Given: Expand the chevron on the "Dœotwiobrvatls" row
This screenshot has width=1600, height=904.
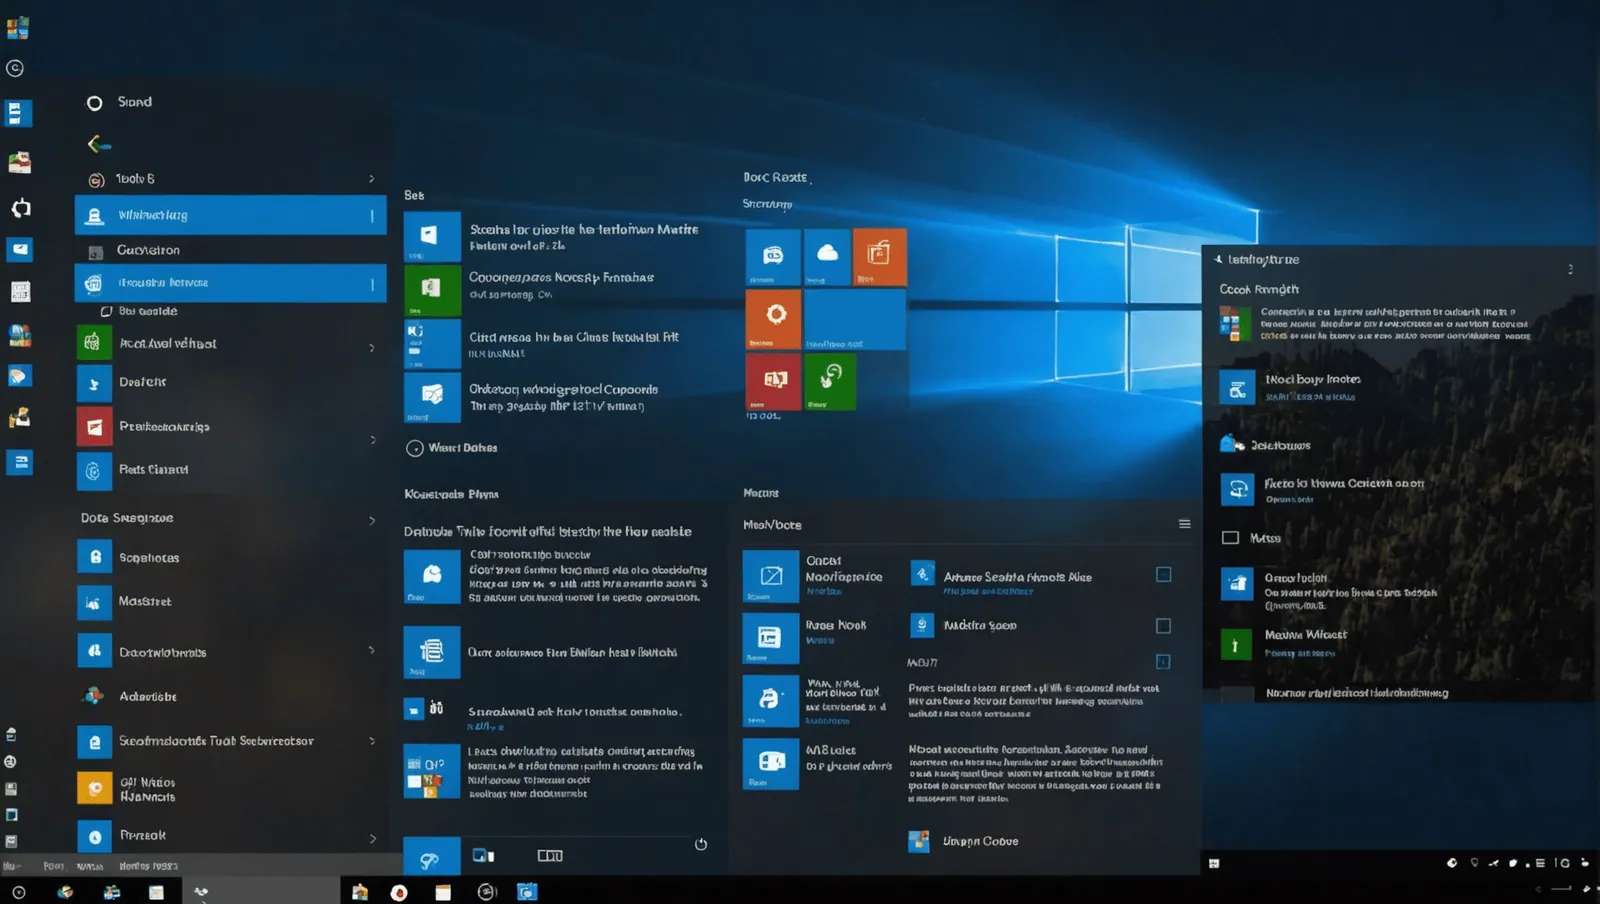Looking at the screenshot, I should tap(372, 650).
